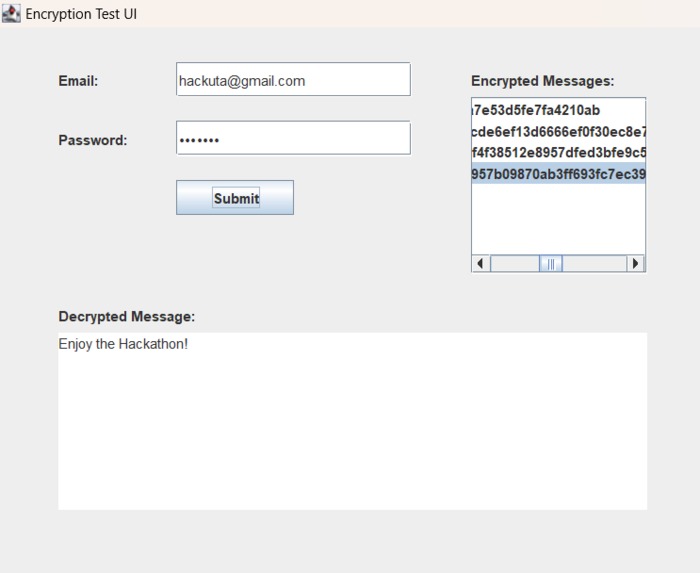This screenshot has width=700, height=573.
Task: Click the Java application icon in title bar
Action: 11,13
